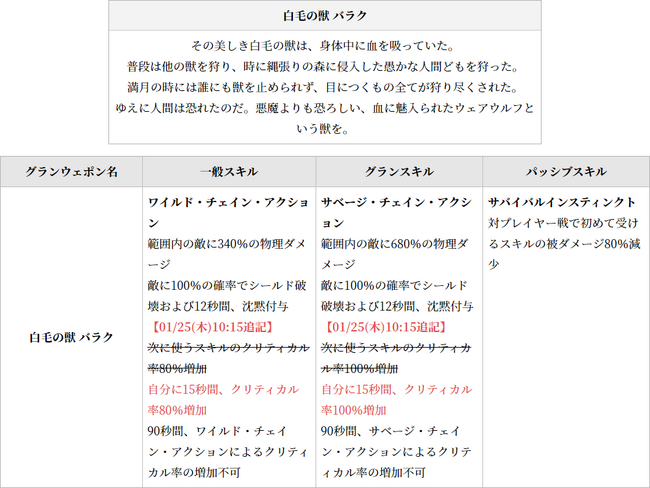
Task: Click weapon name cell '白毛の獣 バラク'
Action: click(x=71, y=337)
